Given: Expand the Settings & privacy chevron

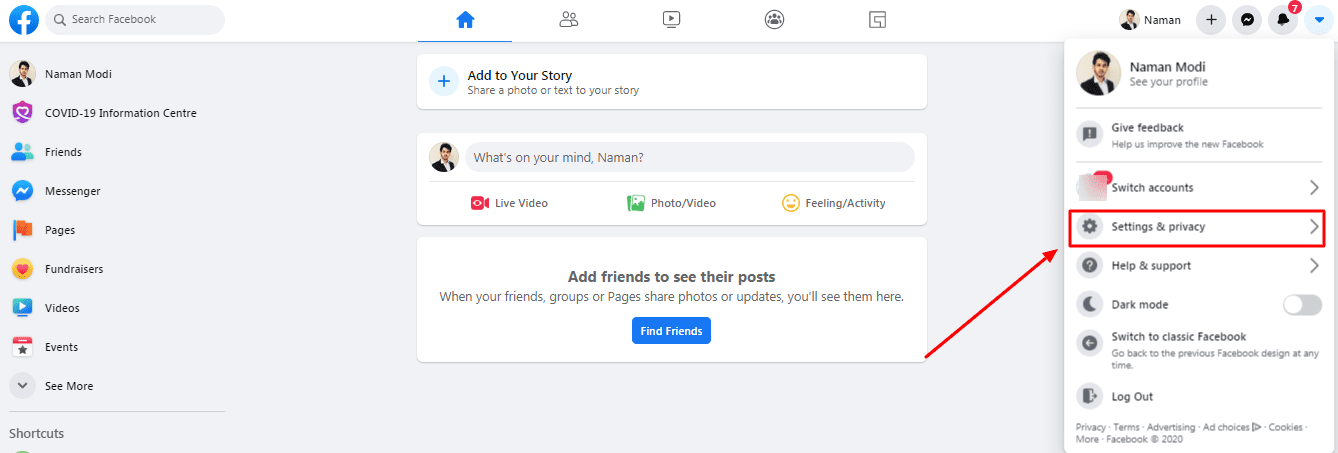Looking at the screenshot, I should [x=1314, y=227].
